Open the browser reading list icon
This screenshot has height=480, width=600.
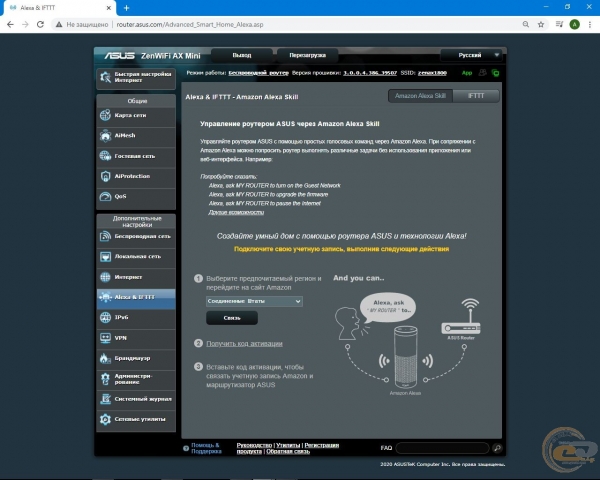[559, 24]
